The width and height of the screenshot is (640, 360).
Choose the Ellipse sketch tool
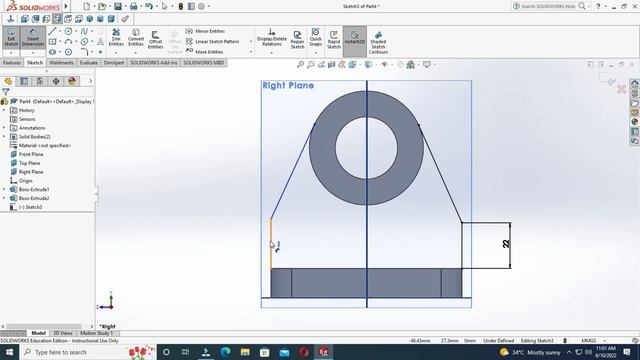click(84, 42)
